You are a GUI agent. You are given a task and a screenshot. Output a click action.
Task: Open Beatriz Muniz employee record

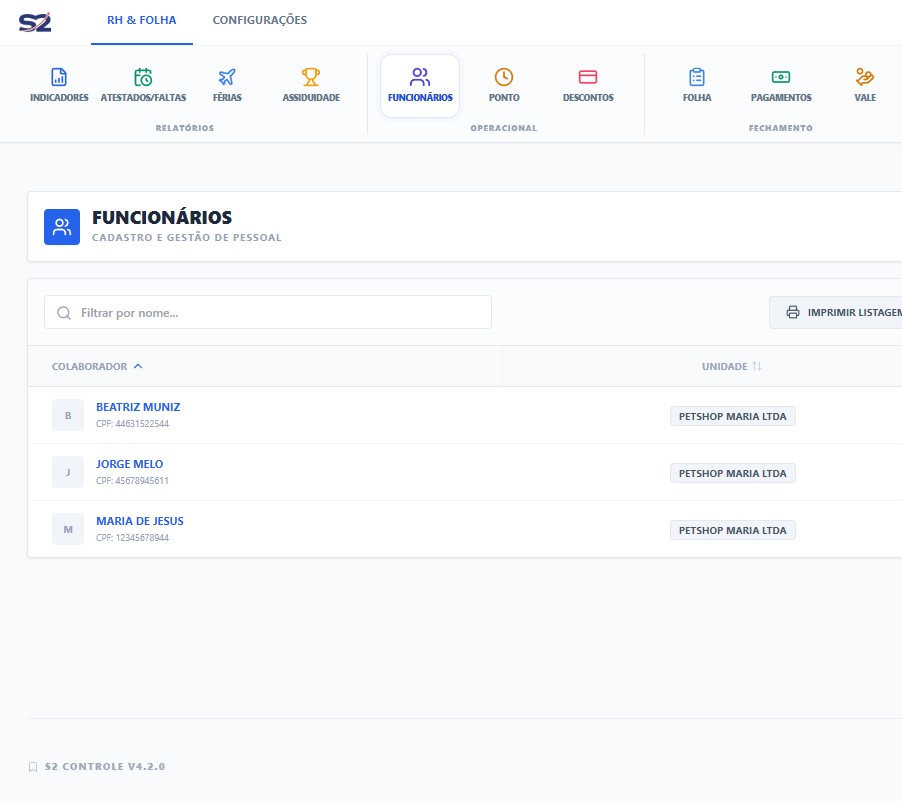pyautogui.click(x=138, y=408)
